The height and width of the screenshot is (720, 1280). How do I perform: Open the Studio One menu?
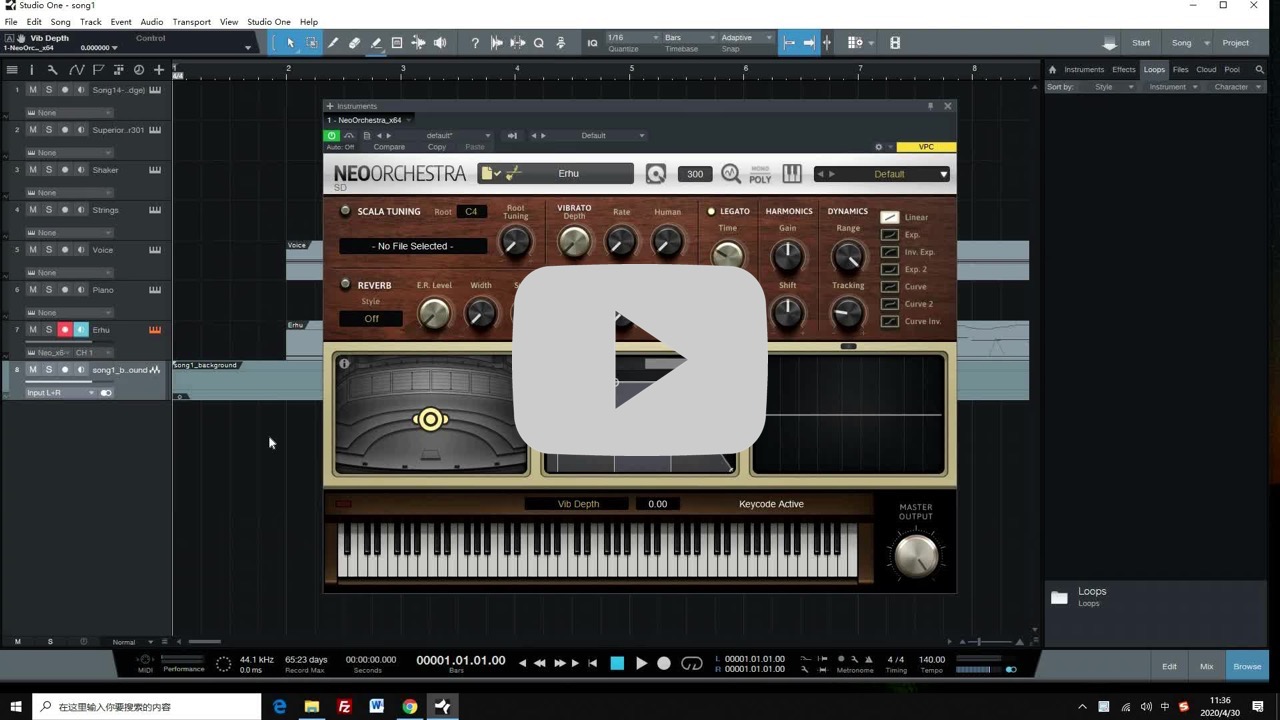click(x=268, y=22)
